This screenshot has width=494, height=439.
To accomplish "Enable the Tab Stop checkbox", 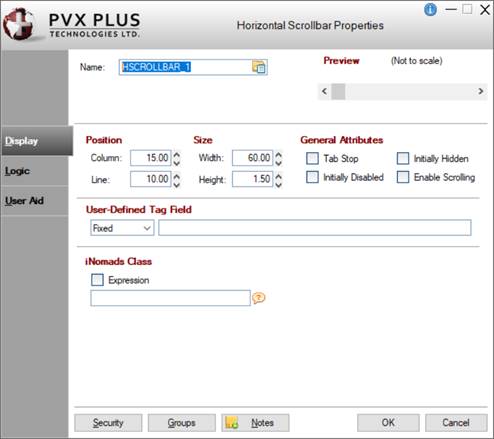I will (x=312, y=158).
